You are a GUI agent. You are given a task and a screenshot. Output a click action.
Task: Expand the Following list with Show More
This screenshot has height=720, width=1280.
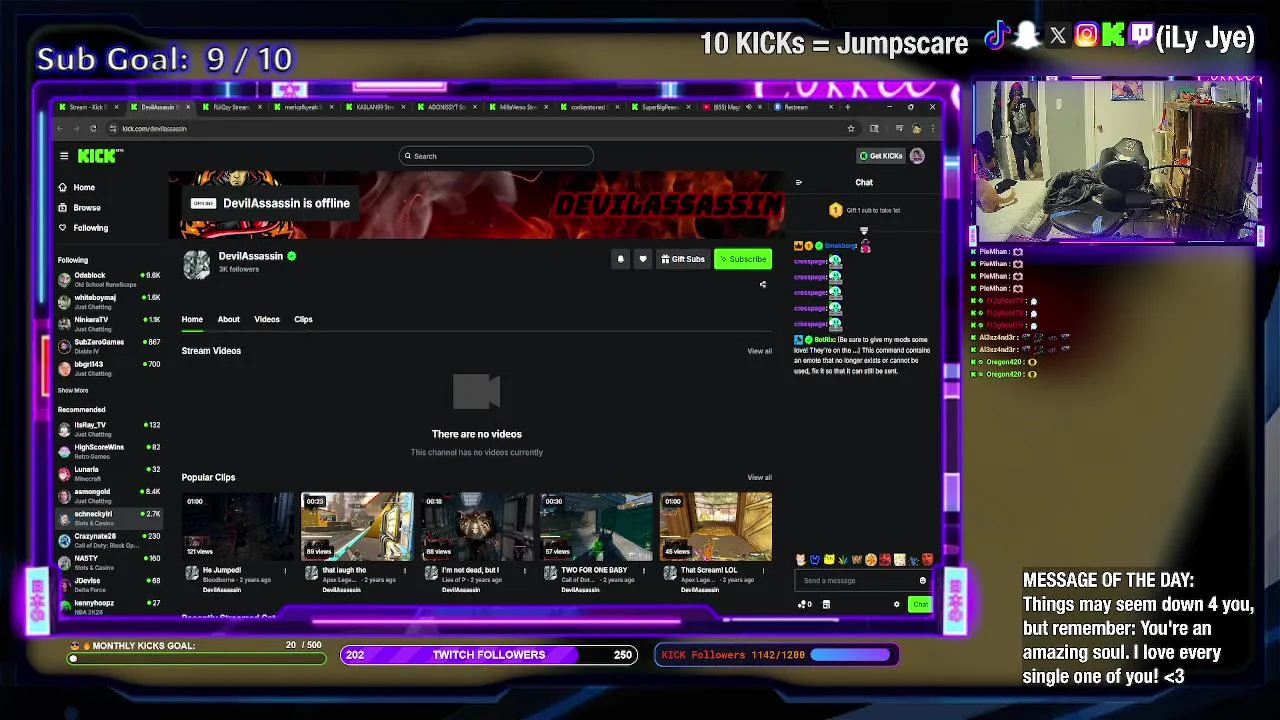tap(73, 390)
